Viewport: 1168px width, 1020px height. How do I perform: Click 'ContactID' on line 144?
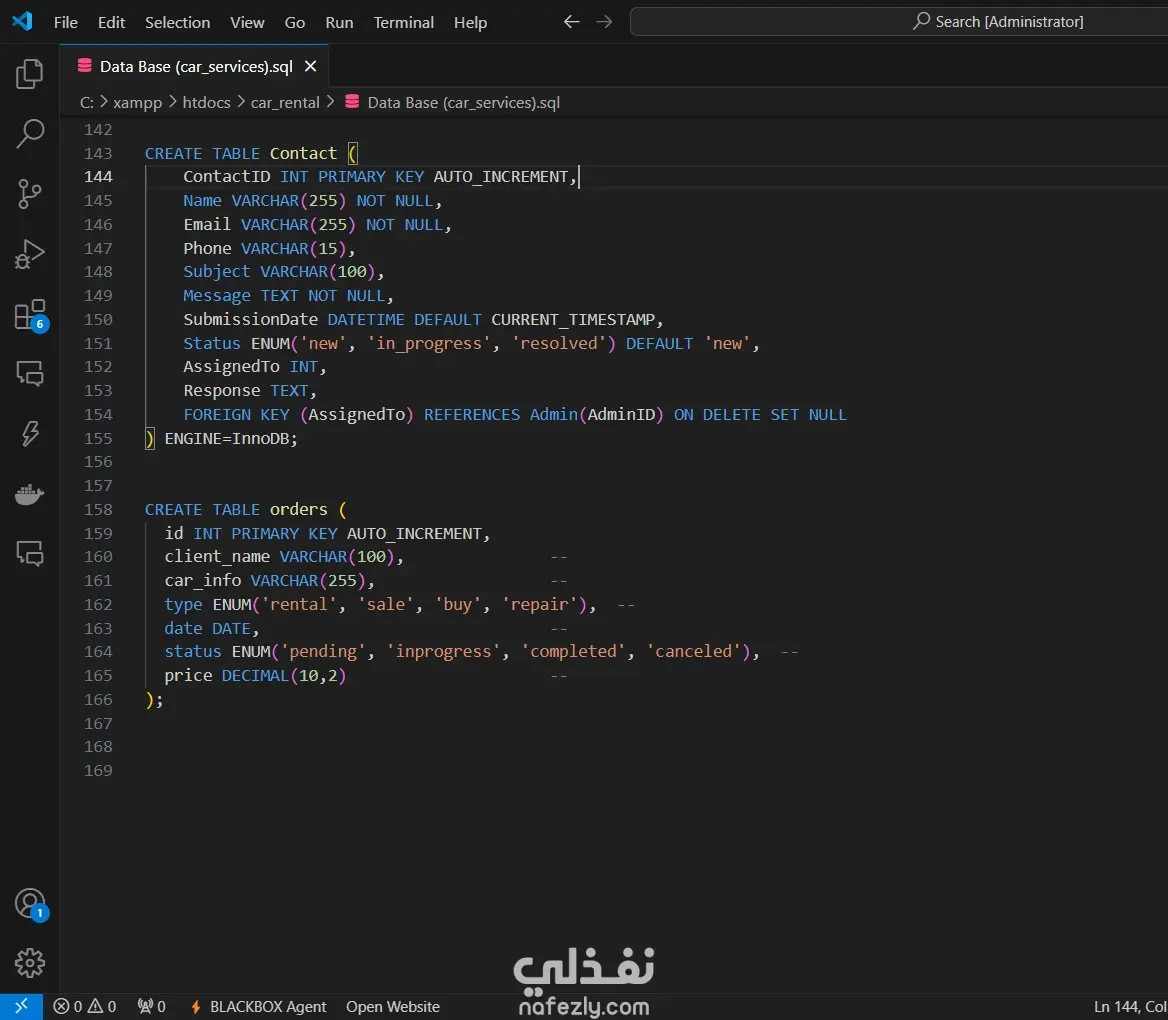226,177
